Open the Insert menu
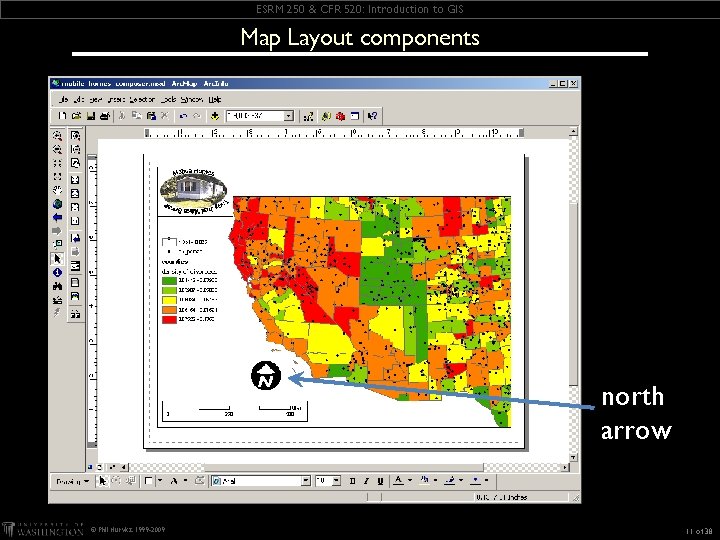The height and width of the screenshot is (540, 720). [116, 100]
